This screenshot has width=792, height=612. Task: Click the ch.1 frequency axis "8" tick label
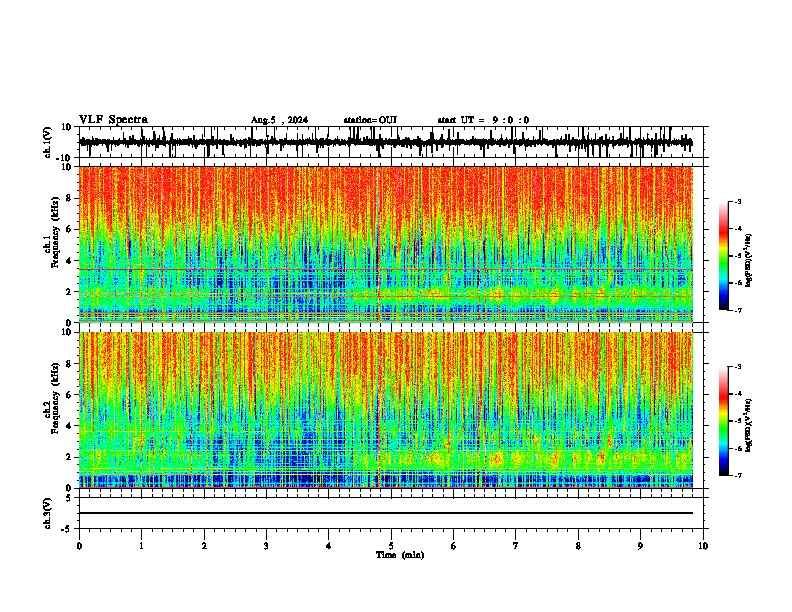click(70, 198)
